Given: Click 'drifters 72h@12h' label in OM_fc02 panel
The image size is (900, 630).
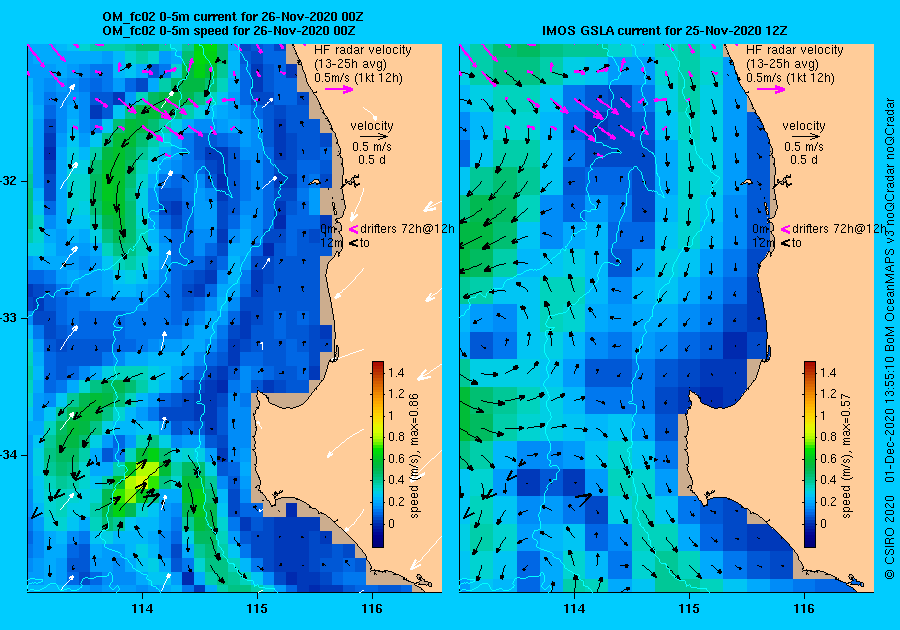Looking at the screenshot, I should pos(407,229).
